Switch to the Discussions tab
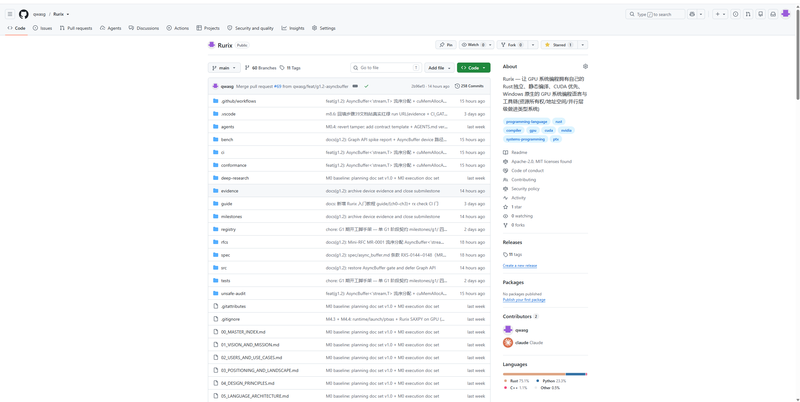 [144, 28]
